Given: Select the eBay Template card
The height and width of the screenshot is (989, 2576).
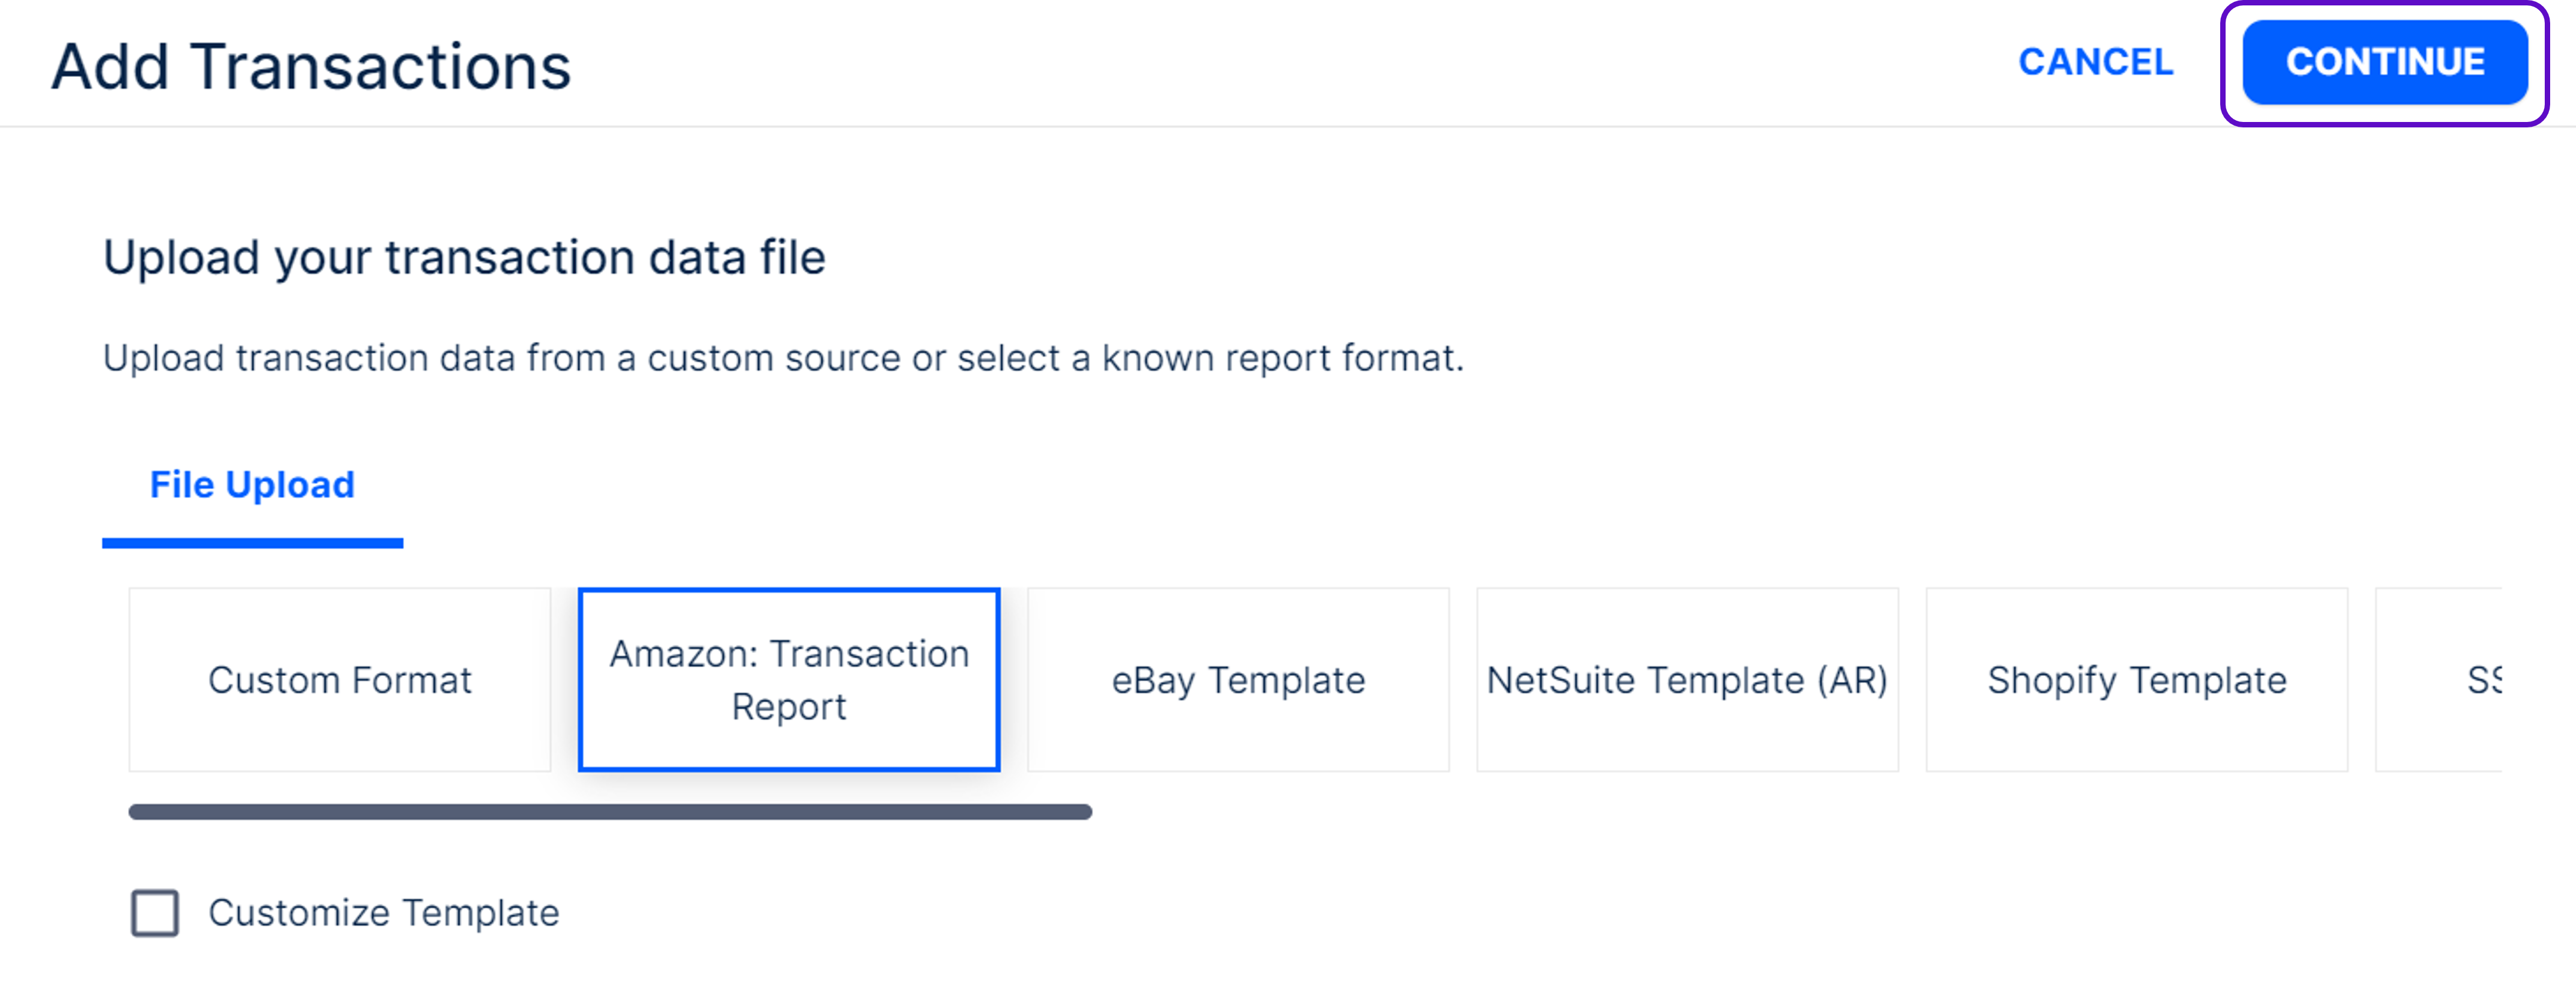Looking at the screenshot, I should (1238, 680).
